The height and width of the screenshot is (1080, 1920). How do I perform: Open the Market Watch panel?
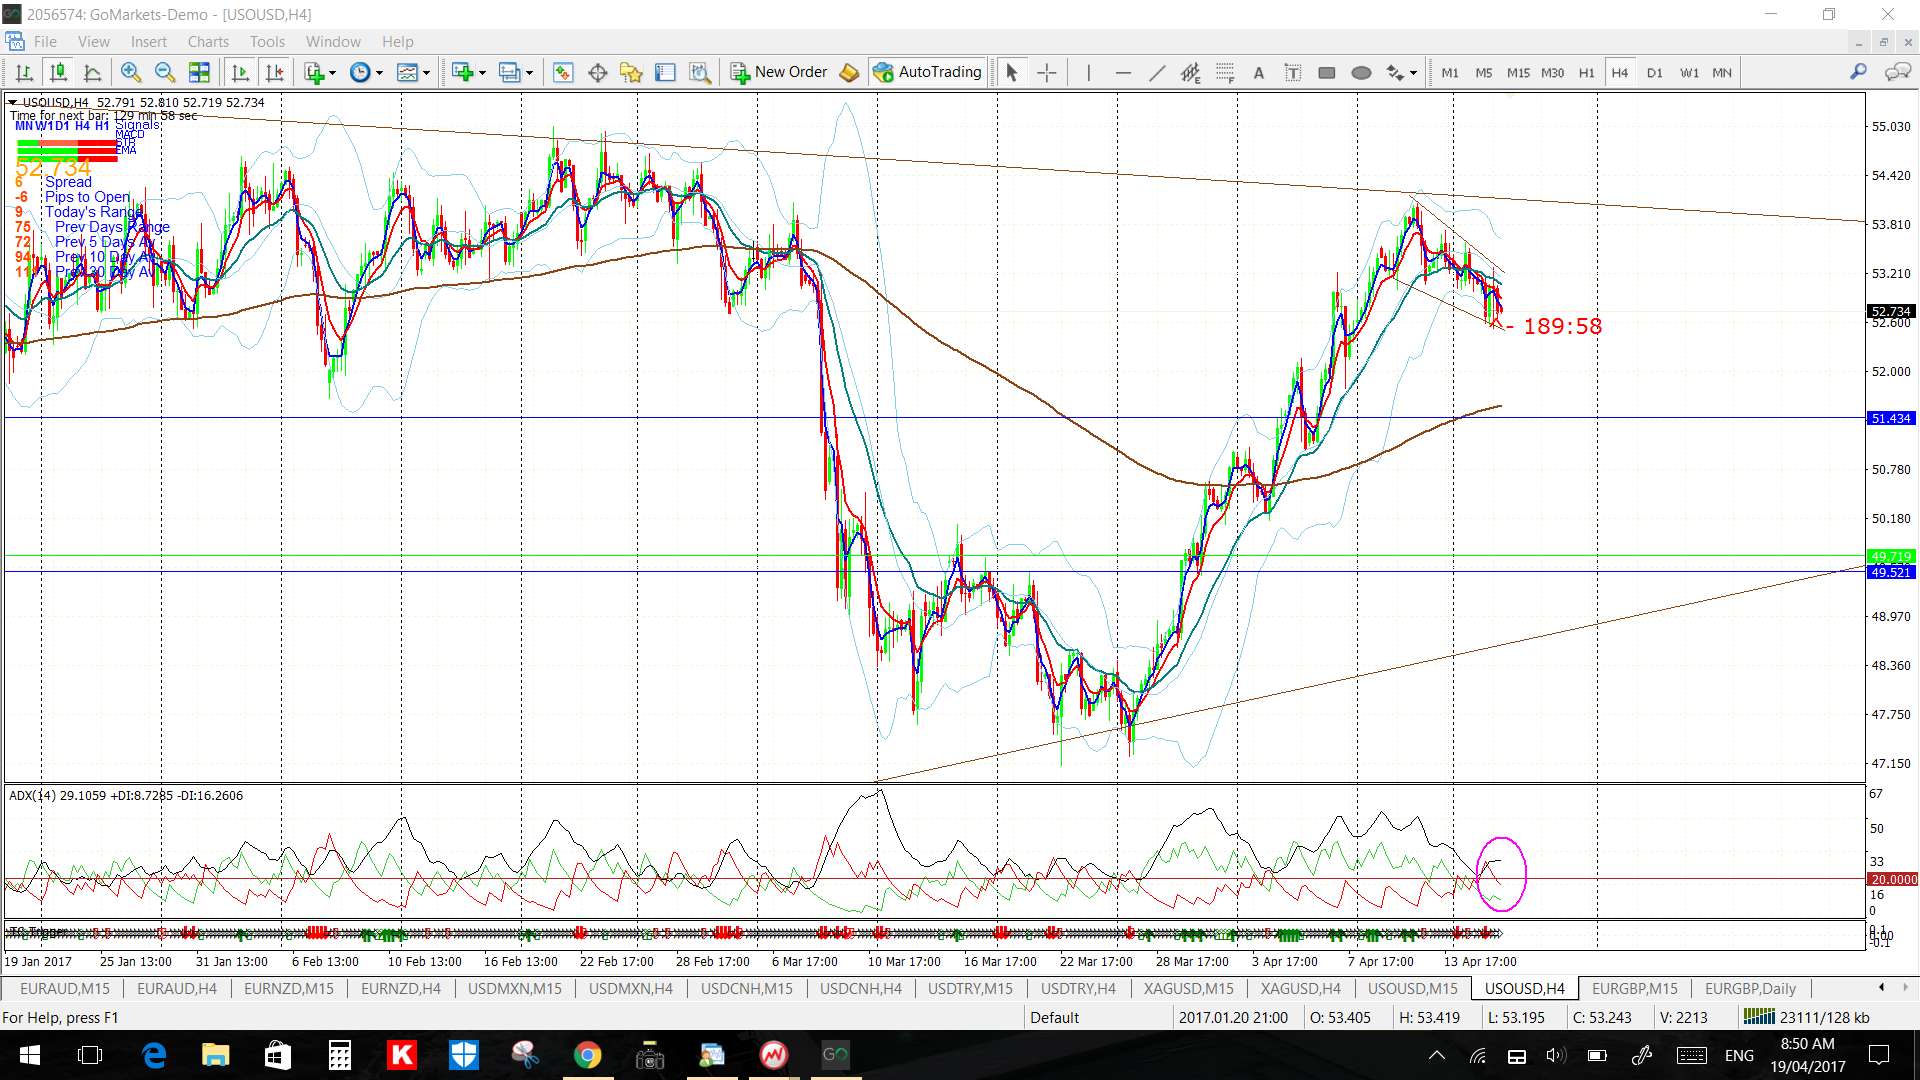tap(563, 72)
